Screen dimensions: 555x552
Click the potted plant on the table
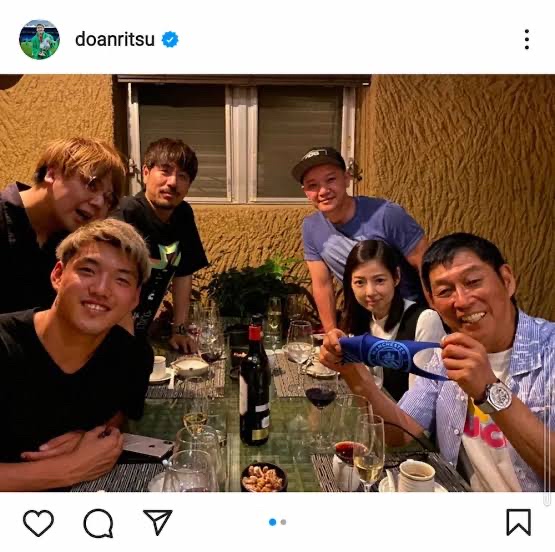[x=257, y=287]
